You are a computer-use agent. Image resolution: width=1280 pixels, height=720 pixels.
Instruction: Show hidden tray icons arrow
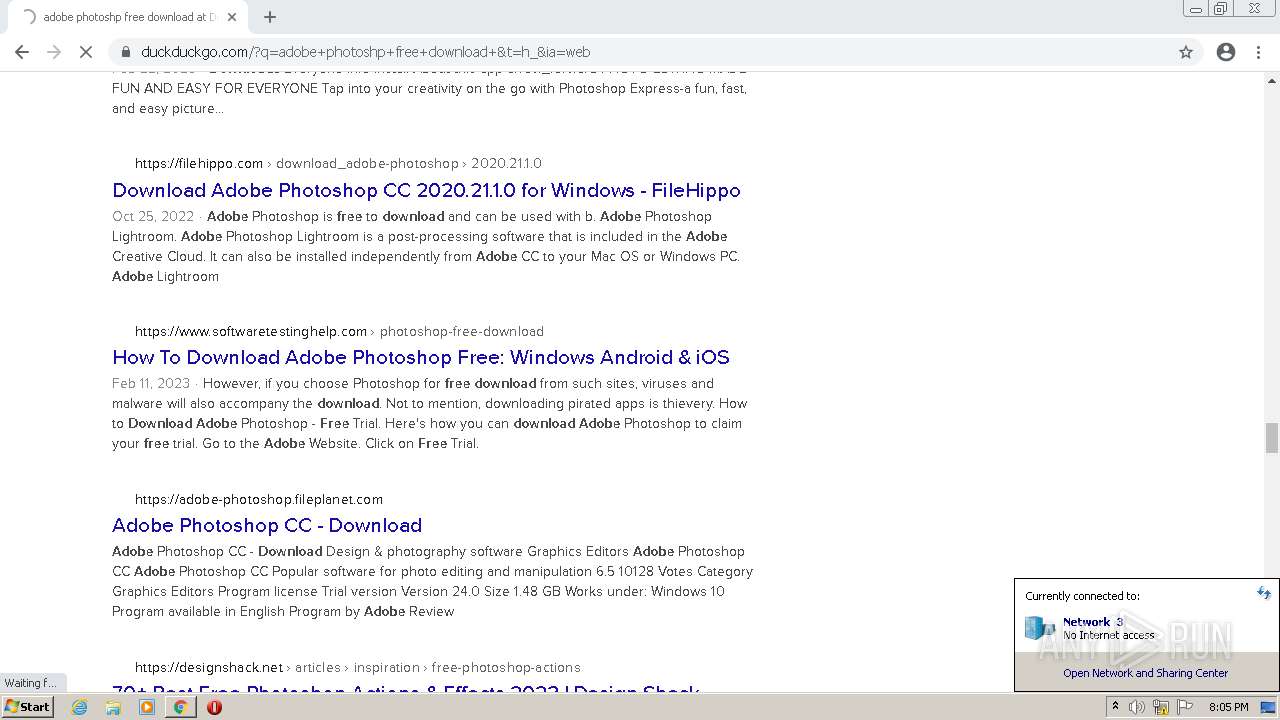(1115, 707)
